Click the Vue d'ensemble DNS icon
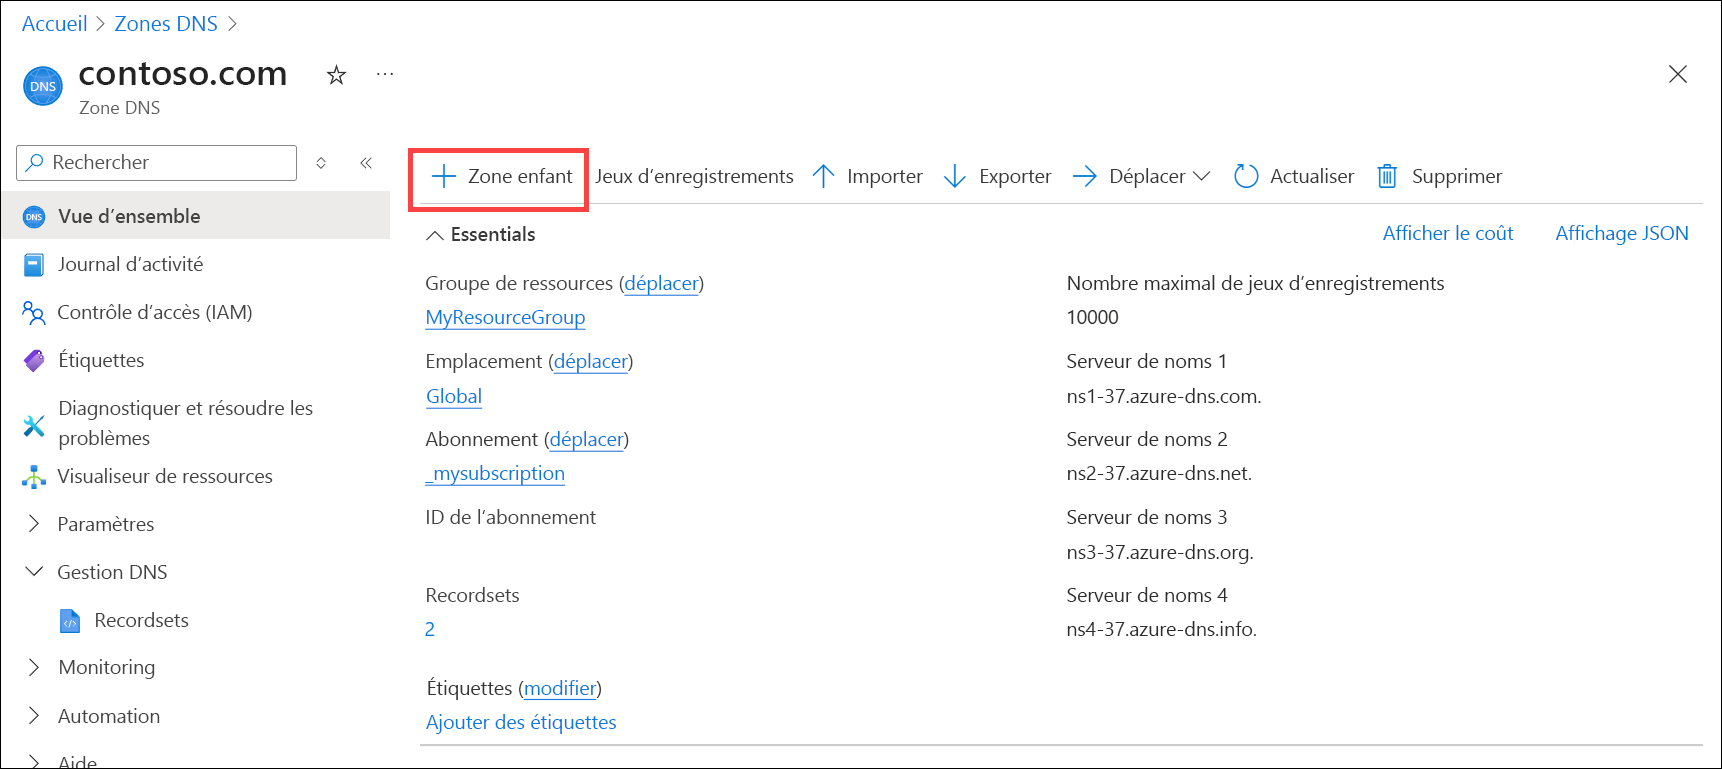 click(34, 217)
